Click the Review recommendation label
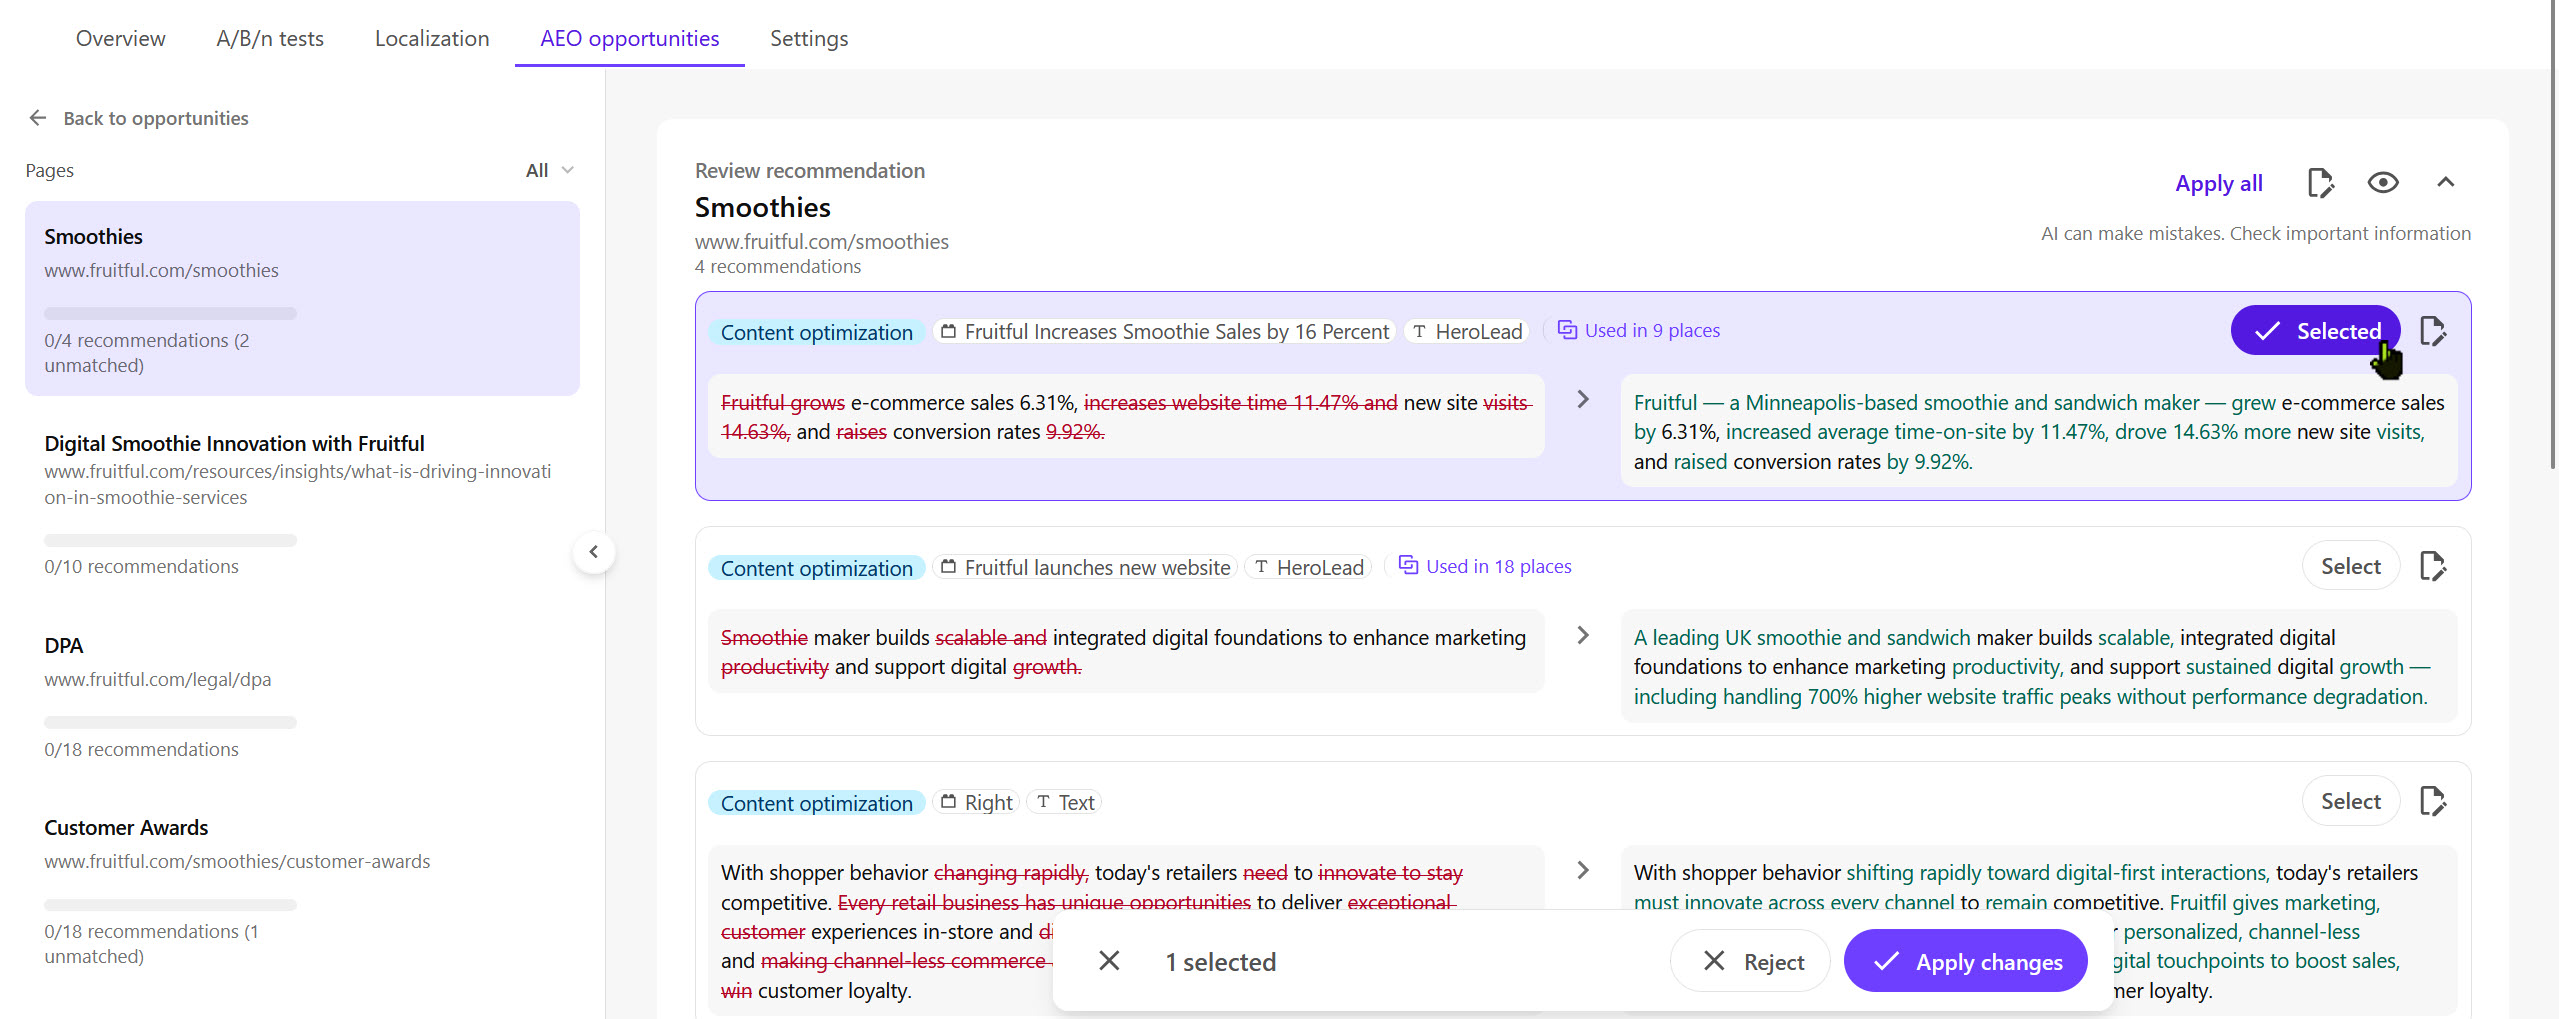The image size is (2559, 1019). pyautogui.click(x=810, y=170)
